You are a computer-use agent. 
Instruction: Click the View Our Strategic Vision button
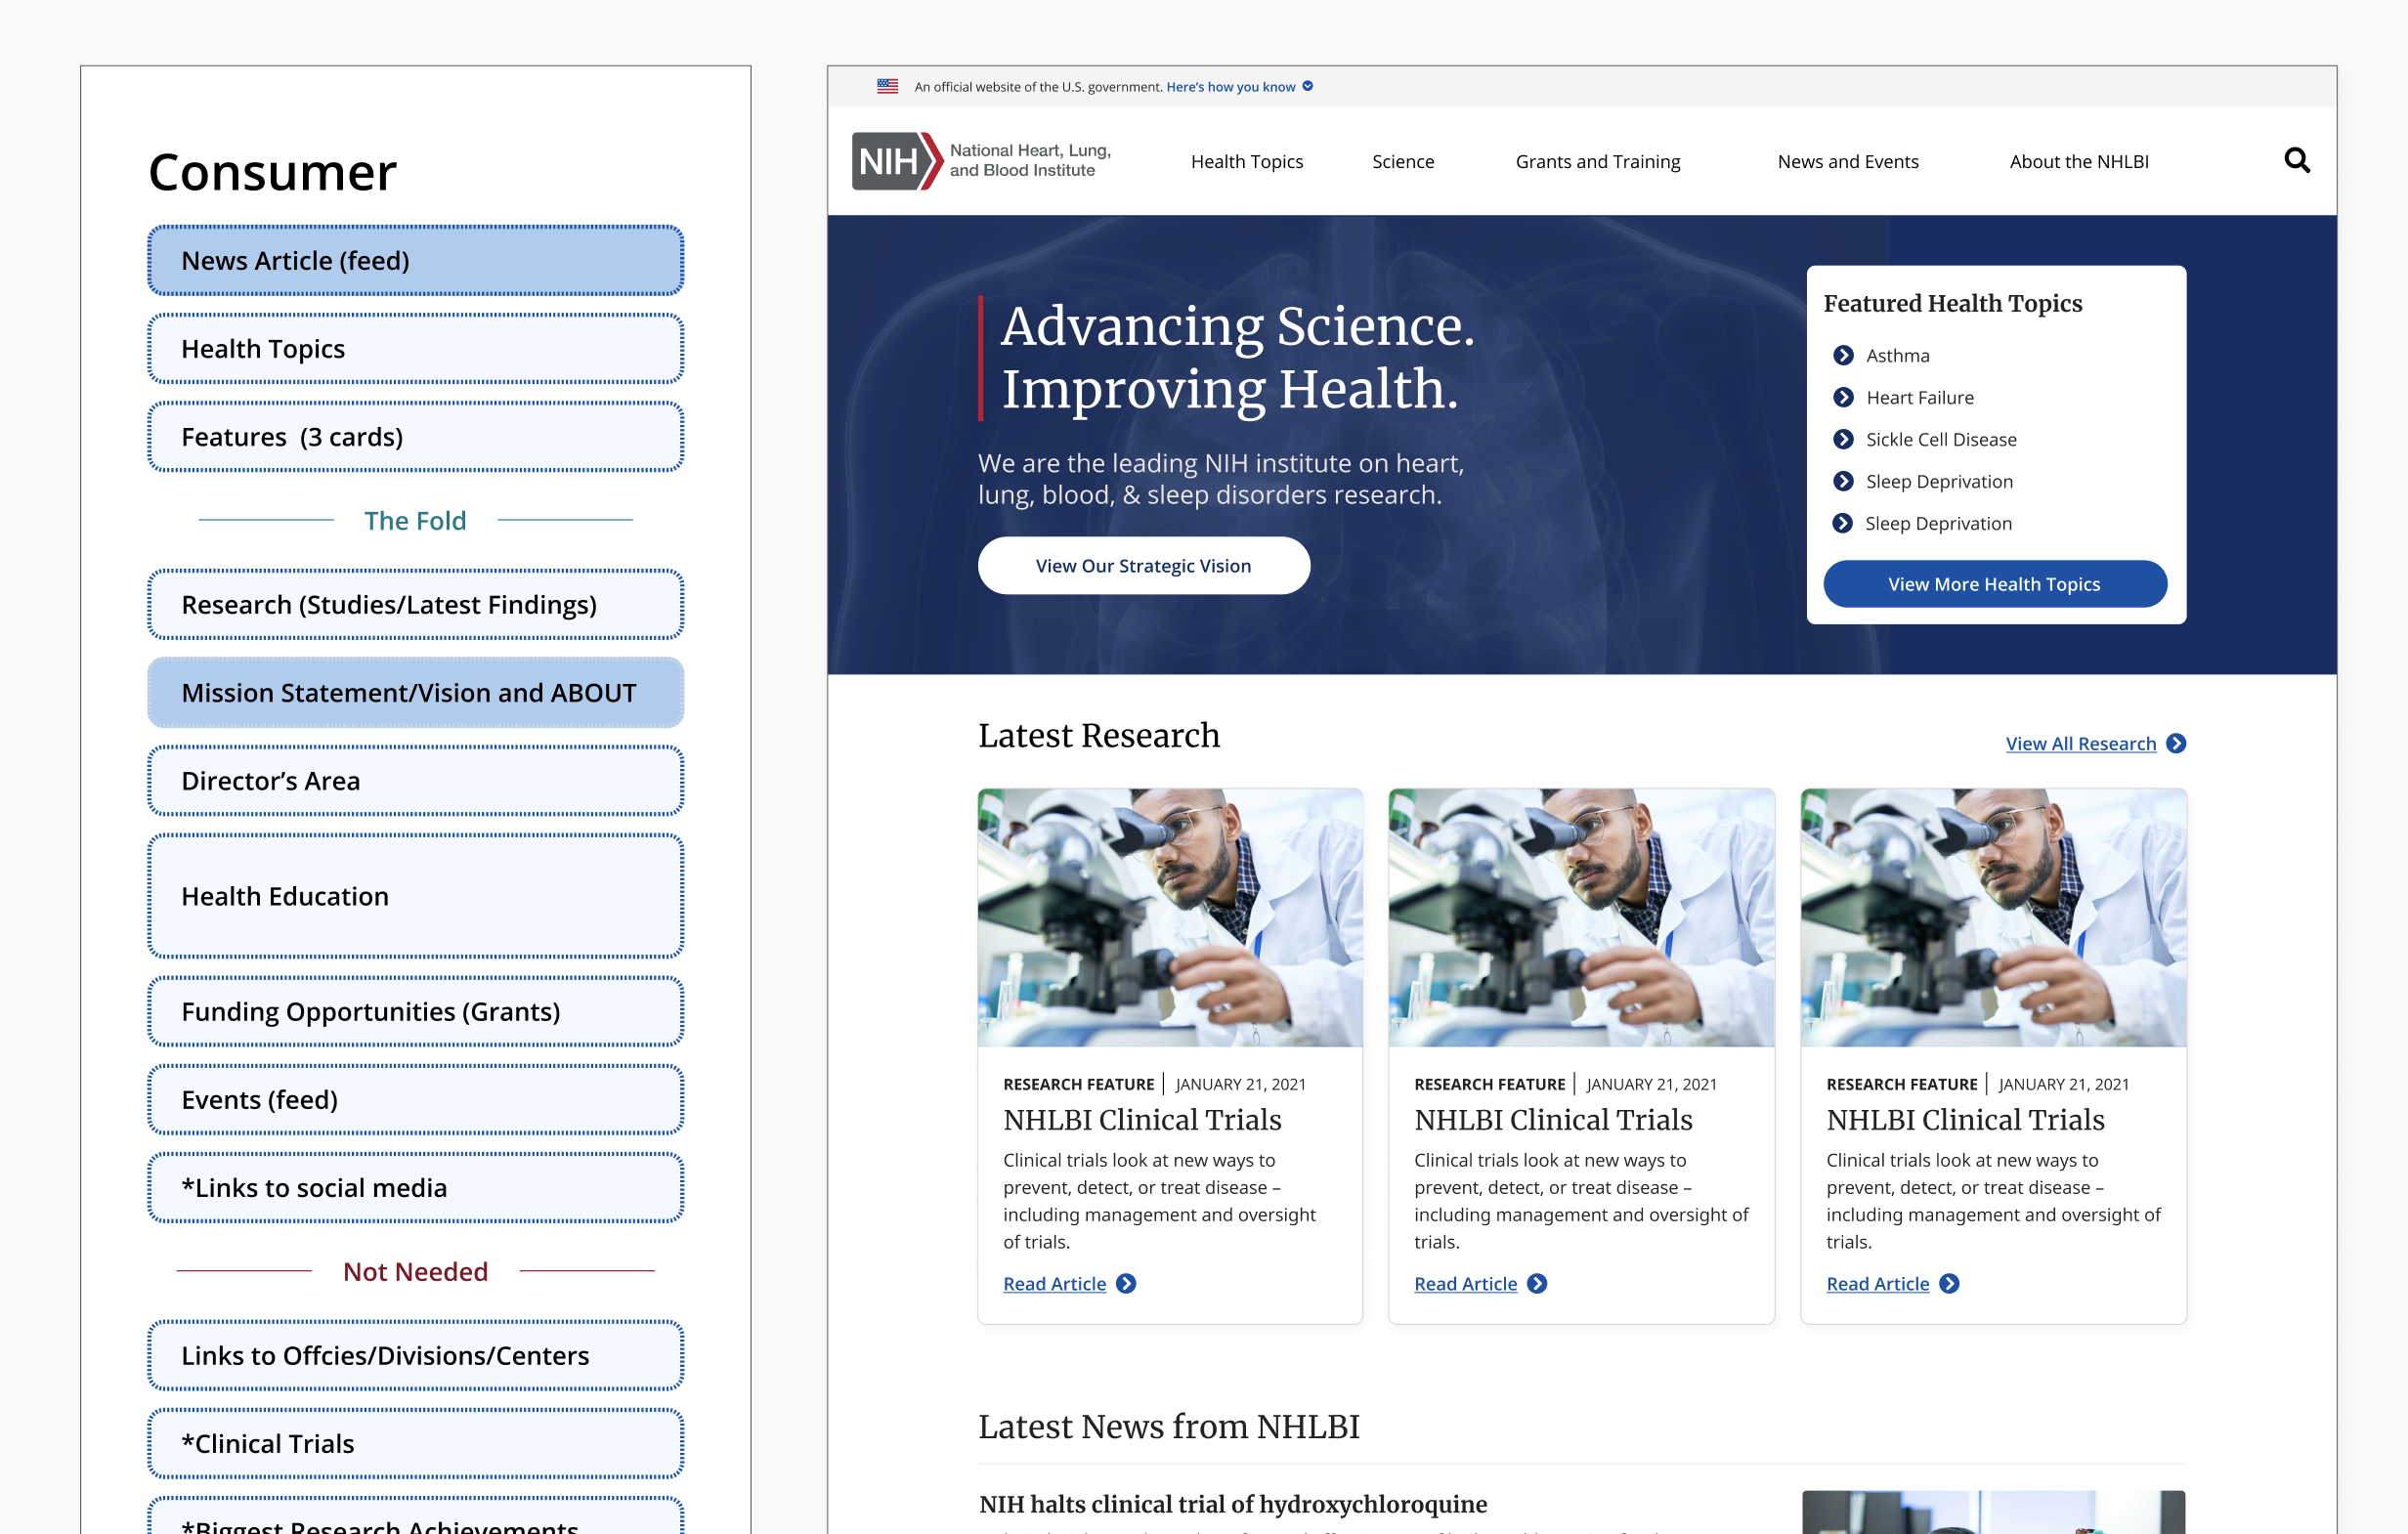pos(1143,565)
